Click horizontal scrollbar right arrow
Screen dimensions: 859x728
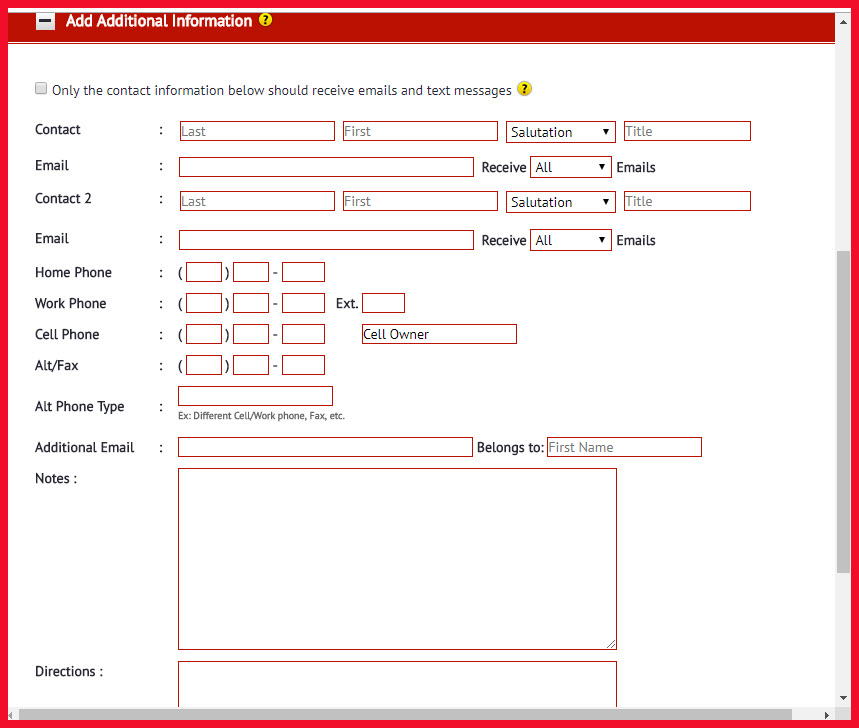(827, 715)
